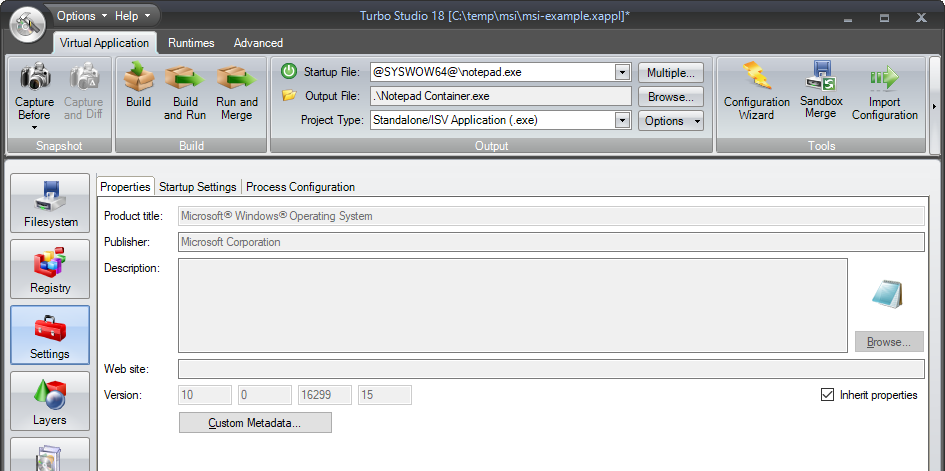Click the Output File folder icon
Screen dimensions: 945x471
click(x=289, y=95)
